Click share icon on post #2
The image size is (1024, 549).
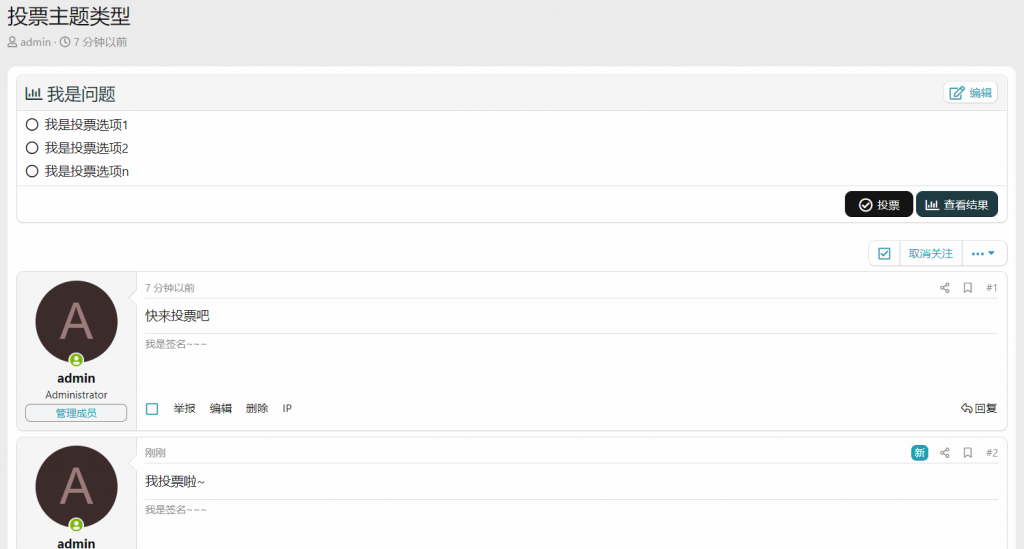(x=945, y=453)
